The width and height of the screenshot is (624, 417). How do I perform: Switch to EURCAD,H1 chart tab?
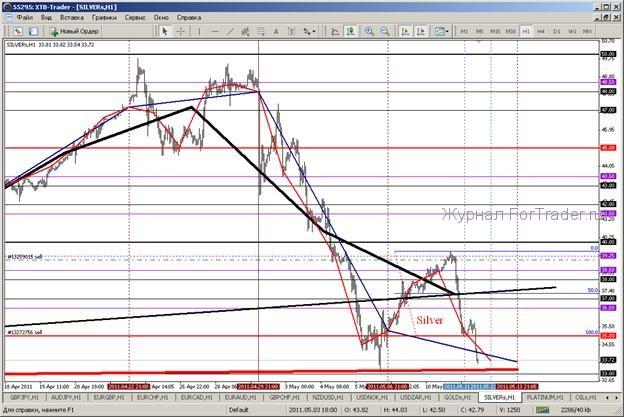click(196, 397)
